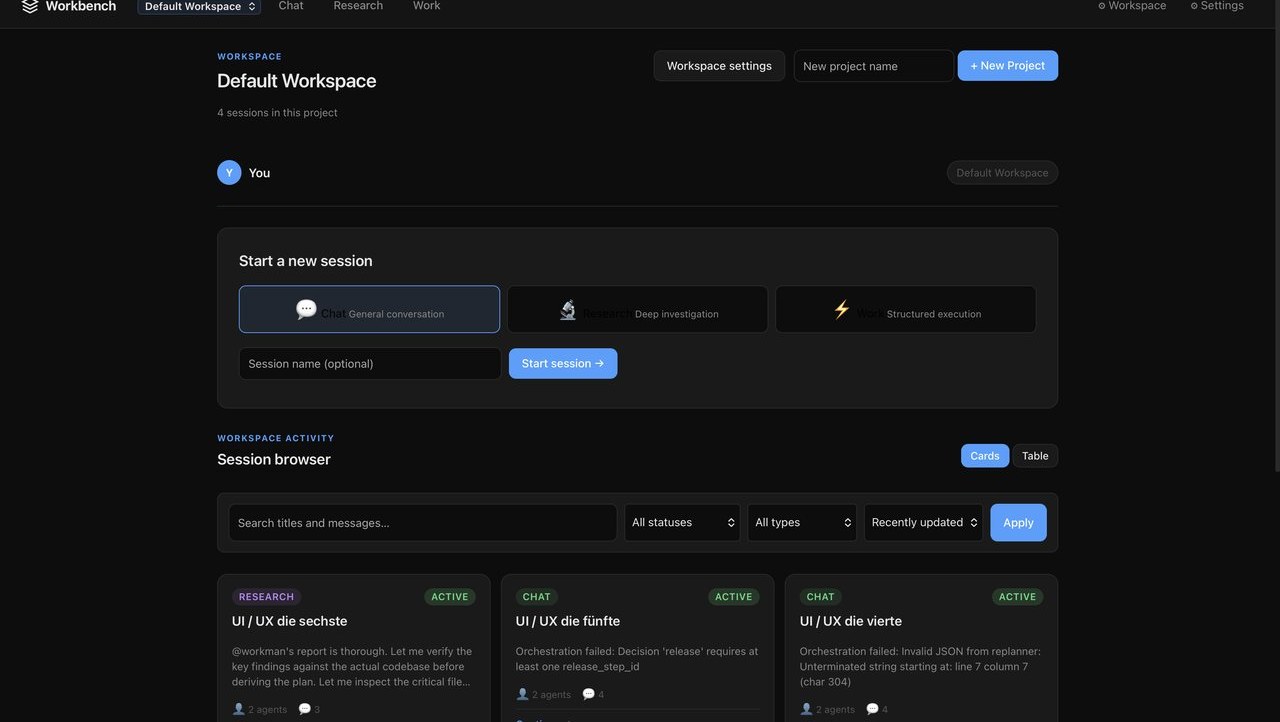Viewport: 1280px width, 722px height.
Task: Click the agents icon on 'UI / UX die sechste' card
Action: pyautogui.click(x=238, y=709)
